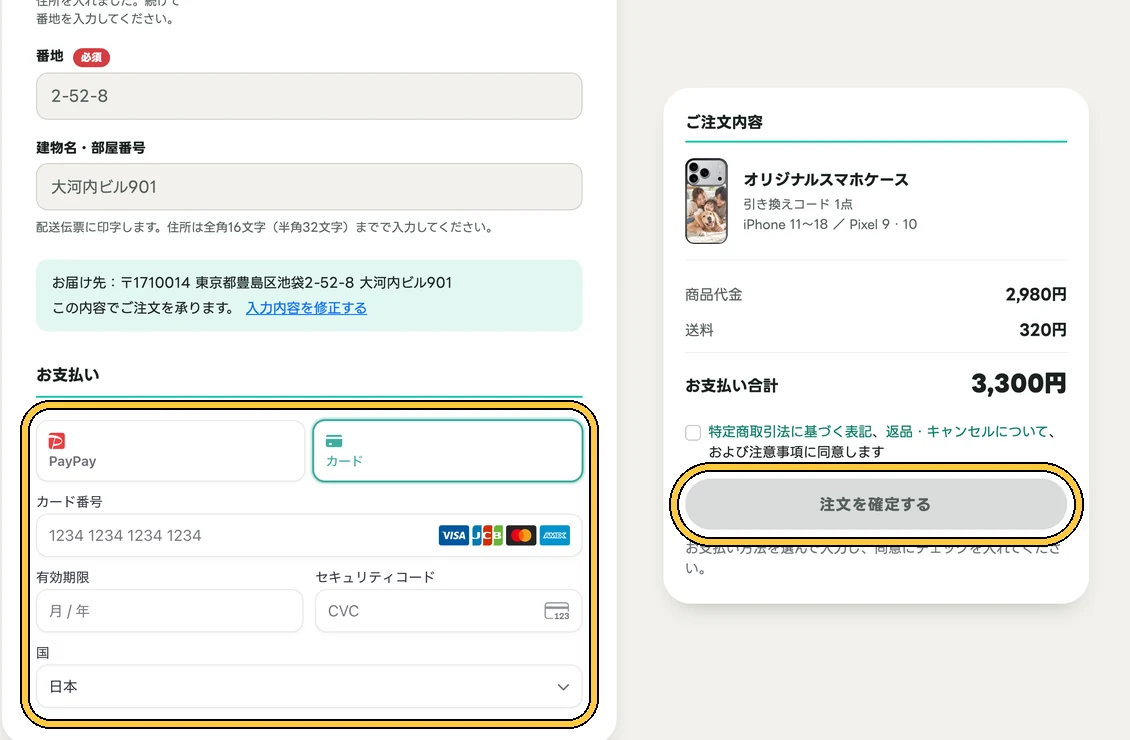The height and width of the screenshot is (740, 1130).
Task: Click the iPhone 11〜18 / Pixel 9・10 text
Action: 830,224
